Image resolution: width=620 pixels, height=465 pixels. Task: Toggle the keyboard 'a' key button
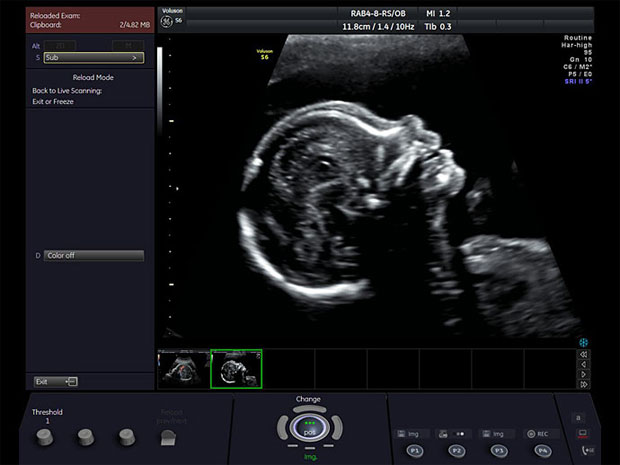579,416
